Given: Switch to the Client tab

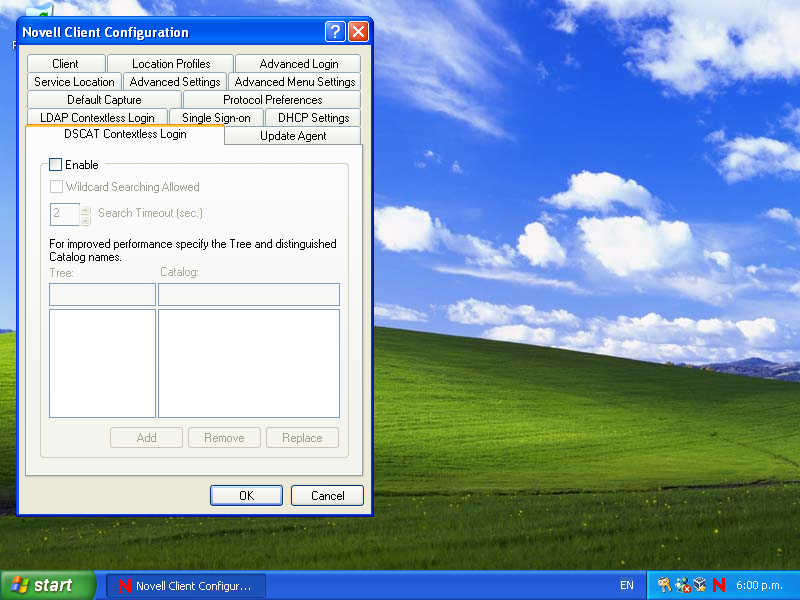Looking at the screenshot, I should [66, 64].
